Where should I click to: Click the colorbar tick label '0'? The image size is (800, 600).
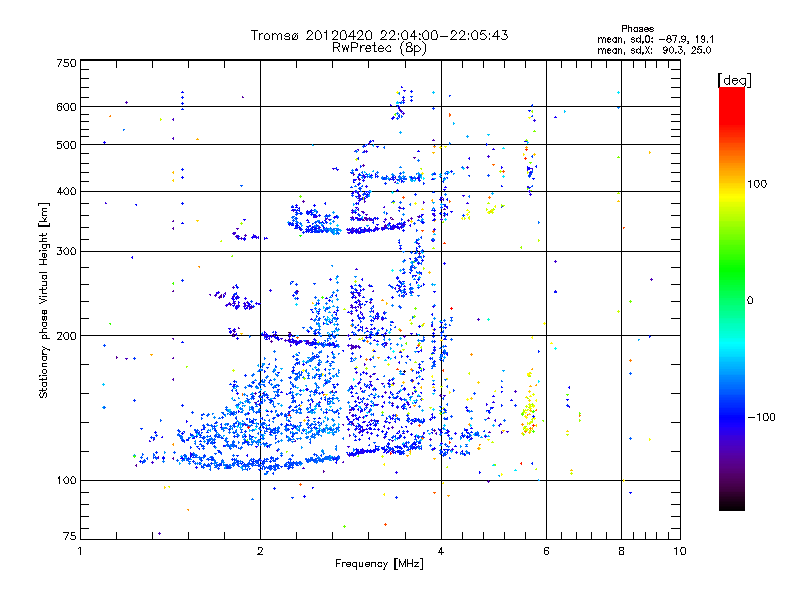pyautogui.click(x=750, y=301)
